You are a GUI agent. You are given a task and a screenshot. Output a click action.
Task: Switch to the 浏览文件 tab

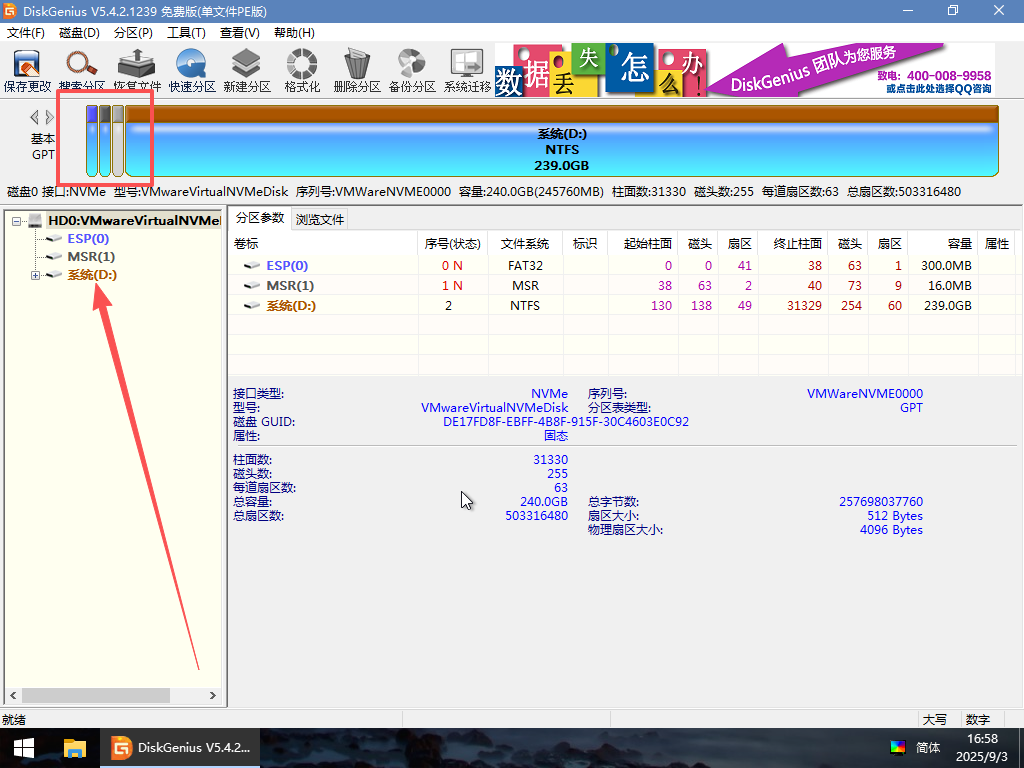(x=319, y=218)
